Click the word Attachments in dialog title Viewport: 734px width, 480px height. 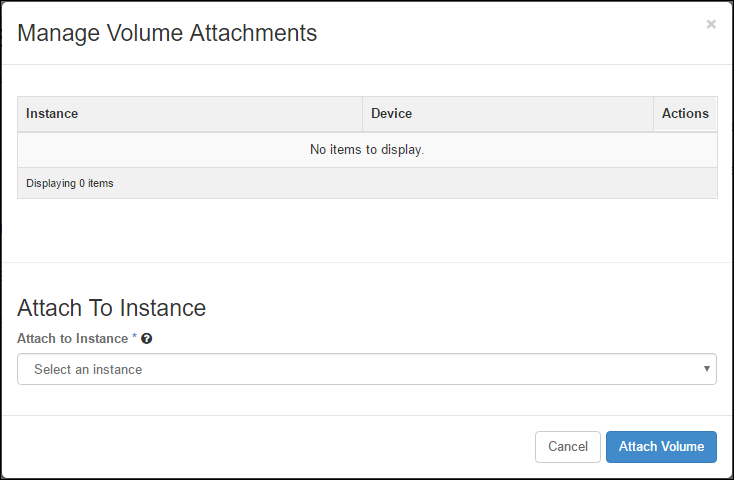[x=253, y=33]
